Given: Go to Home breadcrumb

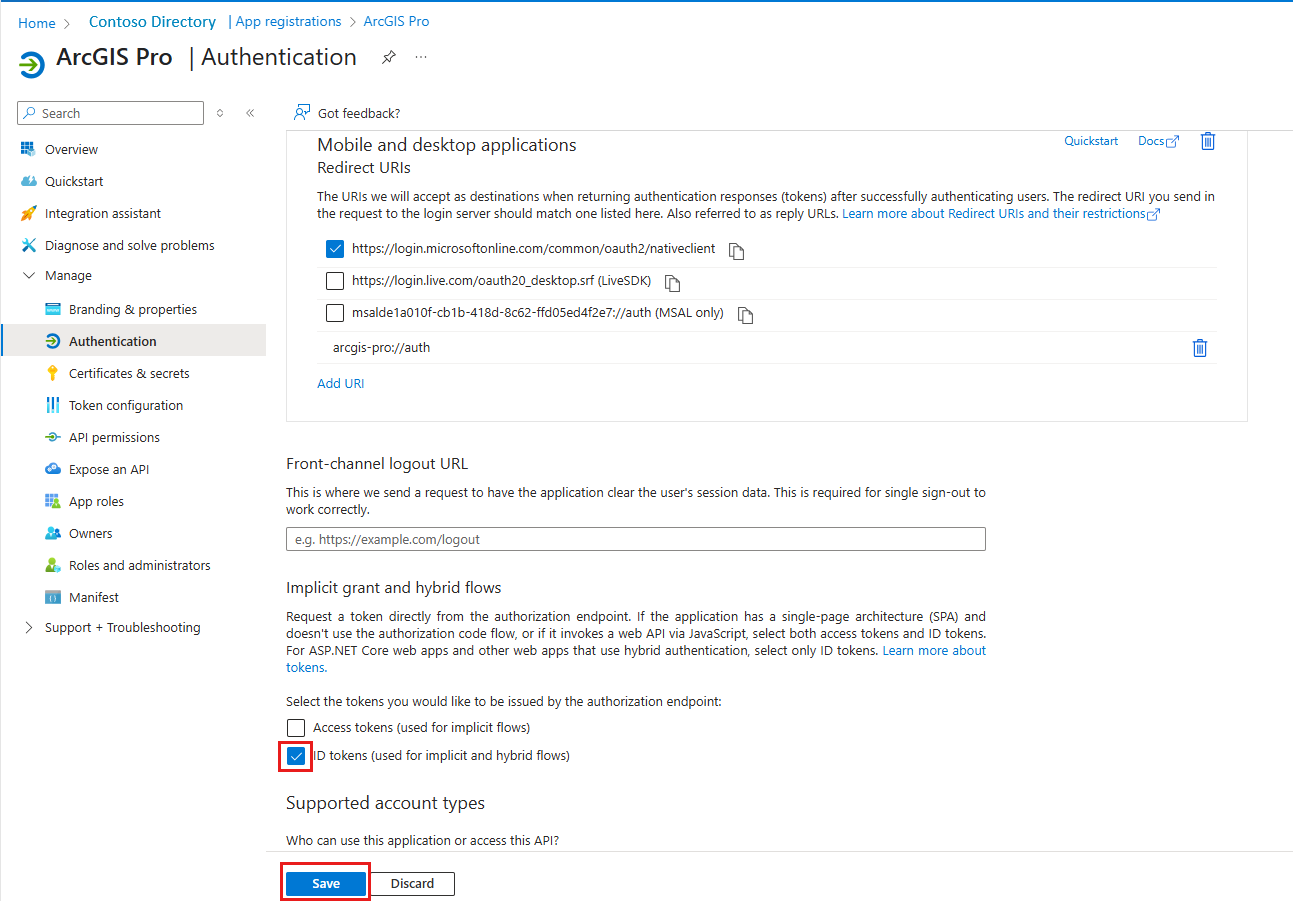Looking at the screenshot, I should click(x=37, y=23).
